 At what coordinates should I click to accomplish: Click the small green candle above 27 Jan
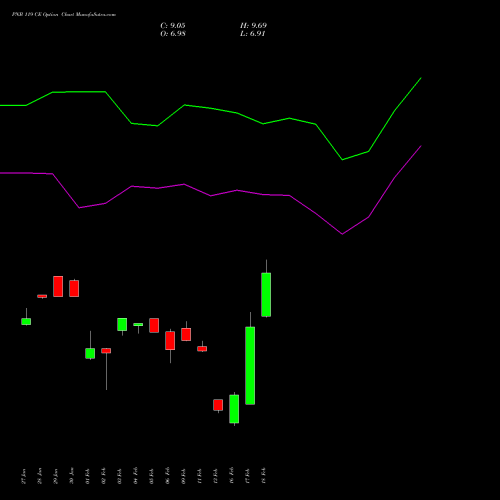[x=26, y=322]
